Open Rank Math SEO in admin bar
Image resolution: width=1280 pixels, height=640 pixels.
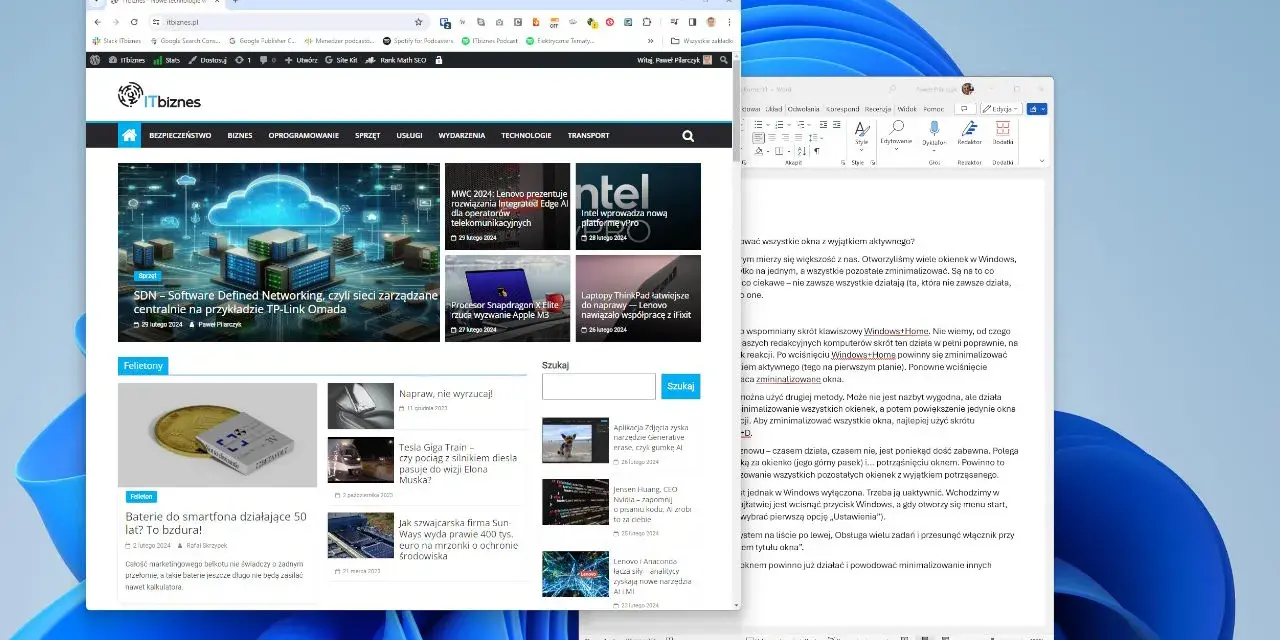[396, 60]
